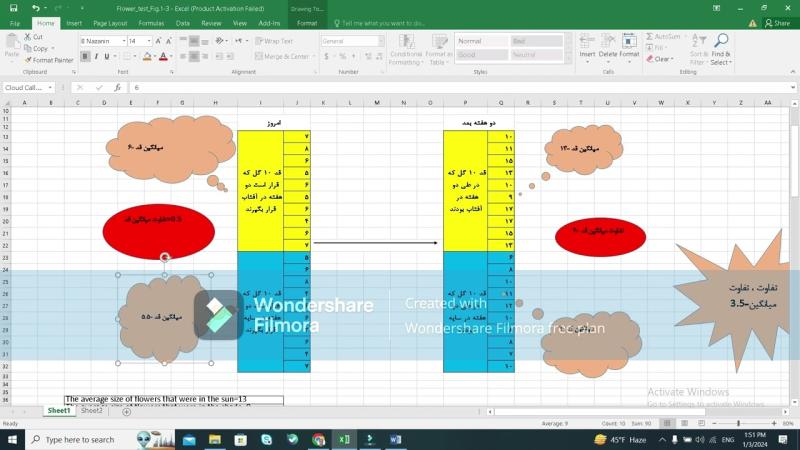Expand the cell Styles gallery

pos(568,59)
